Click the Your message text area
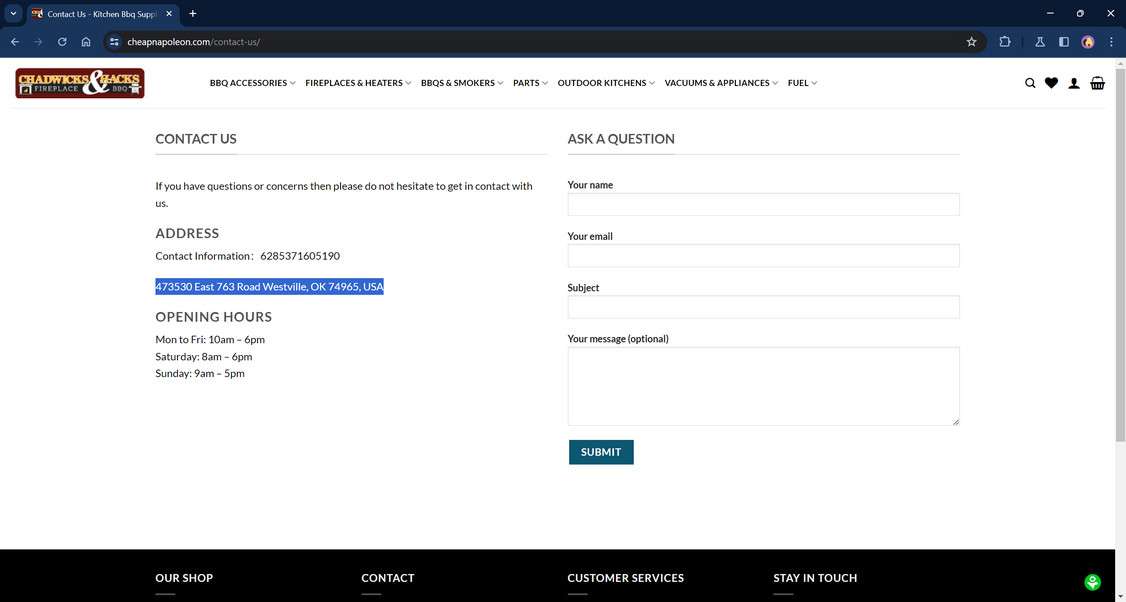Viewport: 1126px width, 602px height. pos(763,386)
